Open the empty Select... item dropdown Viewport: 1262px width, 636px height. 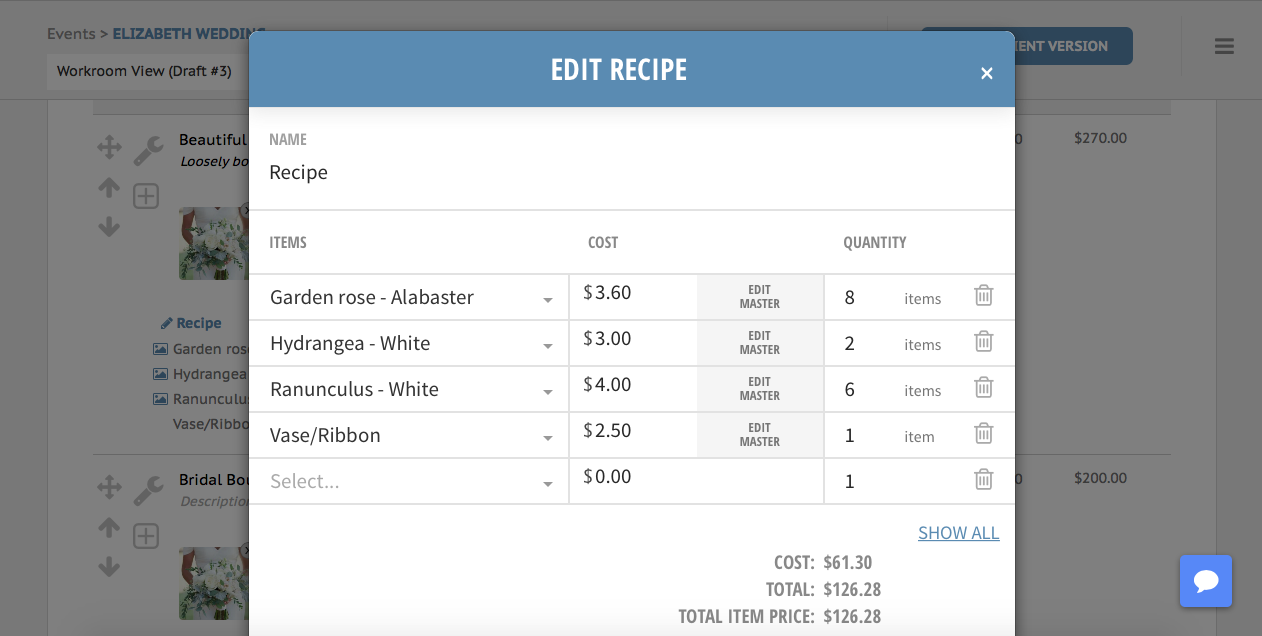click(548, 484)
